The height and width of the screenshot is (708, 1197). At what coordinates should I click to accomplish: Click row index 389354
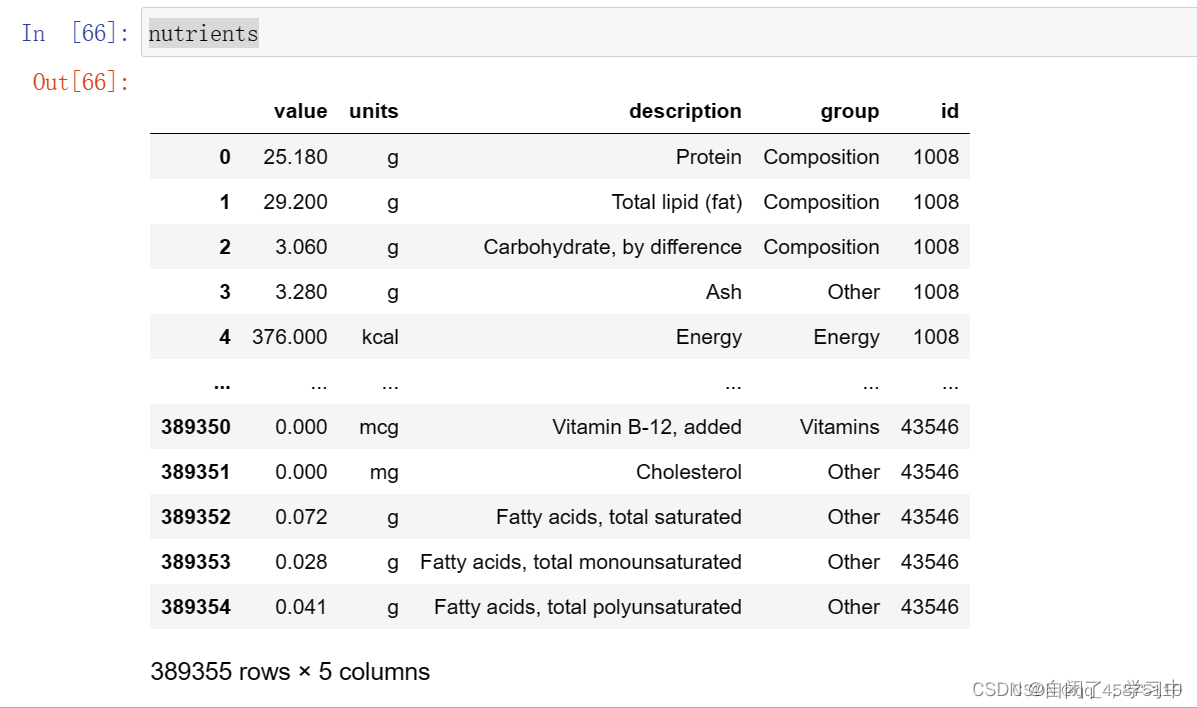tap(196, 607)
